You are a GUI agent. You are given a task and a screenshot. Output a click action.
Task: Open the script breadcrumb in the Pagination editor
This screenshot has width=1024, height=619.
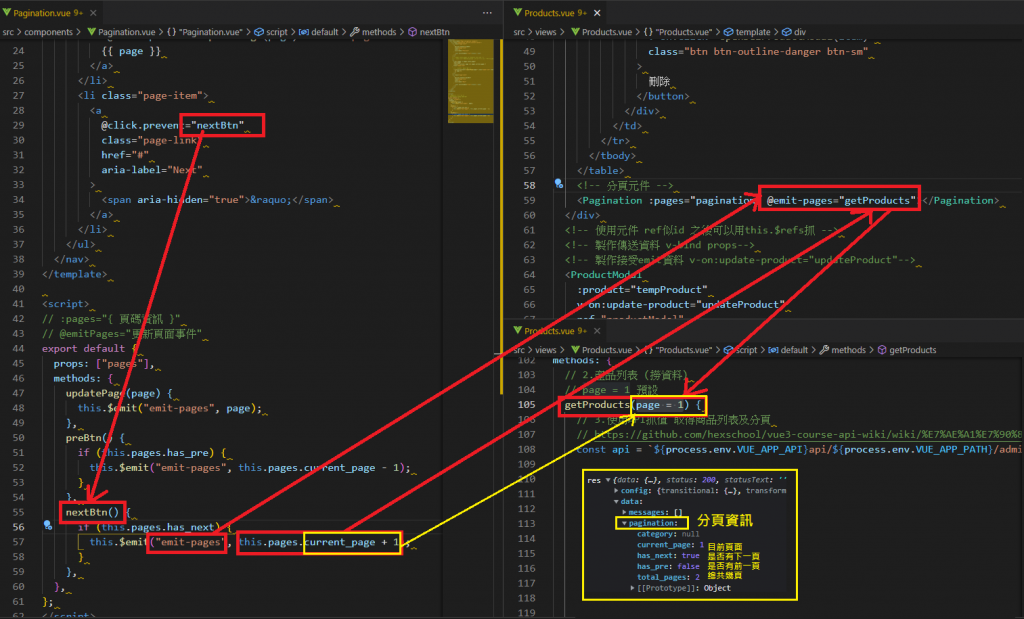tap(271, 32)
